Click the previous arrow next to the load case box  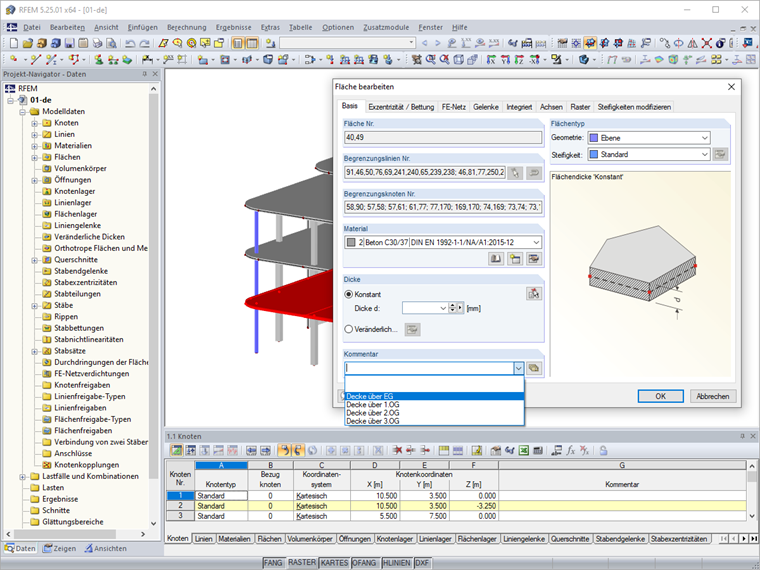(425, 44)
